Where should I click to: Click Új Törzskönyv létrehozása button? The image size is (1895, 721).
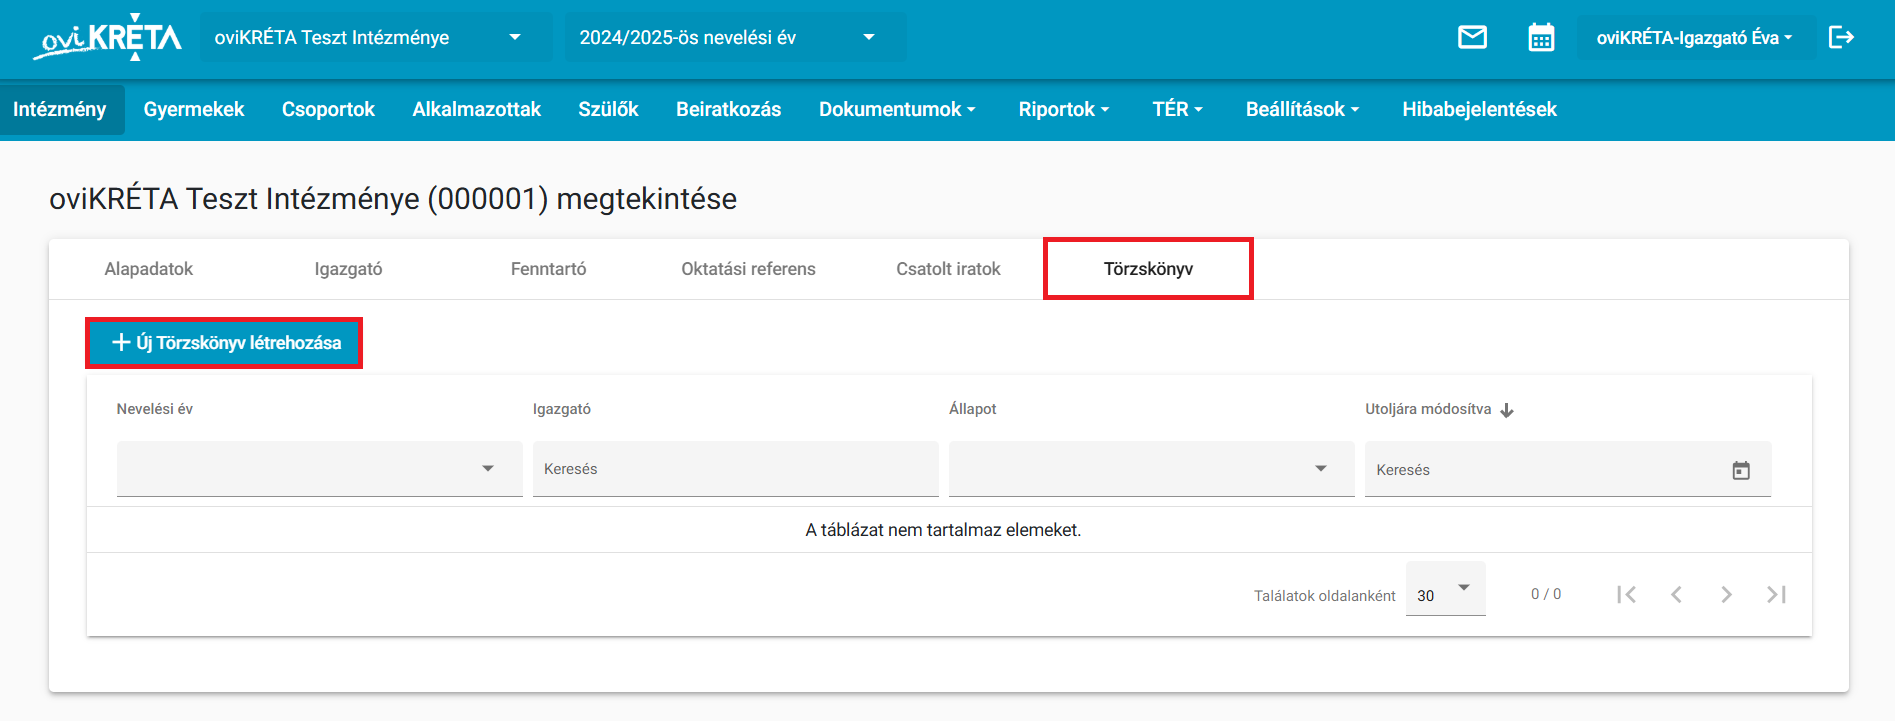point(224,343)
